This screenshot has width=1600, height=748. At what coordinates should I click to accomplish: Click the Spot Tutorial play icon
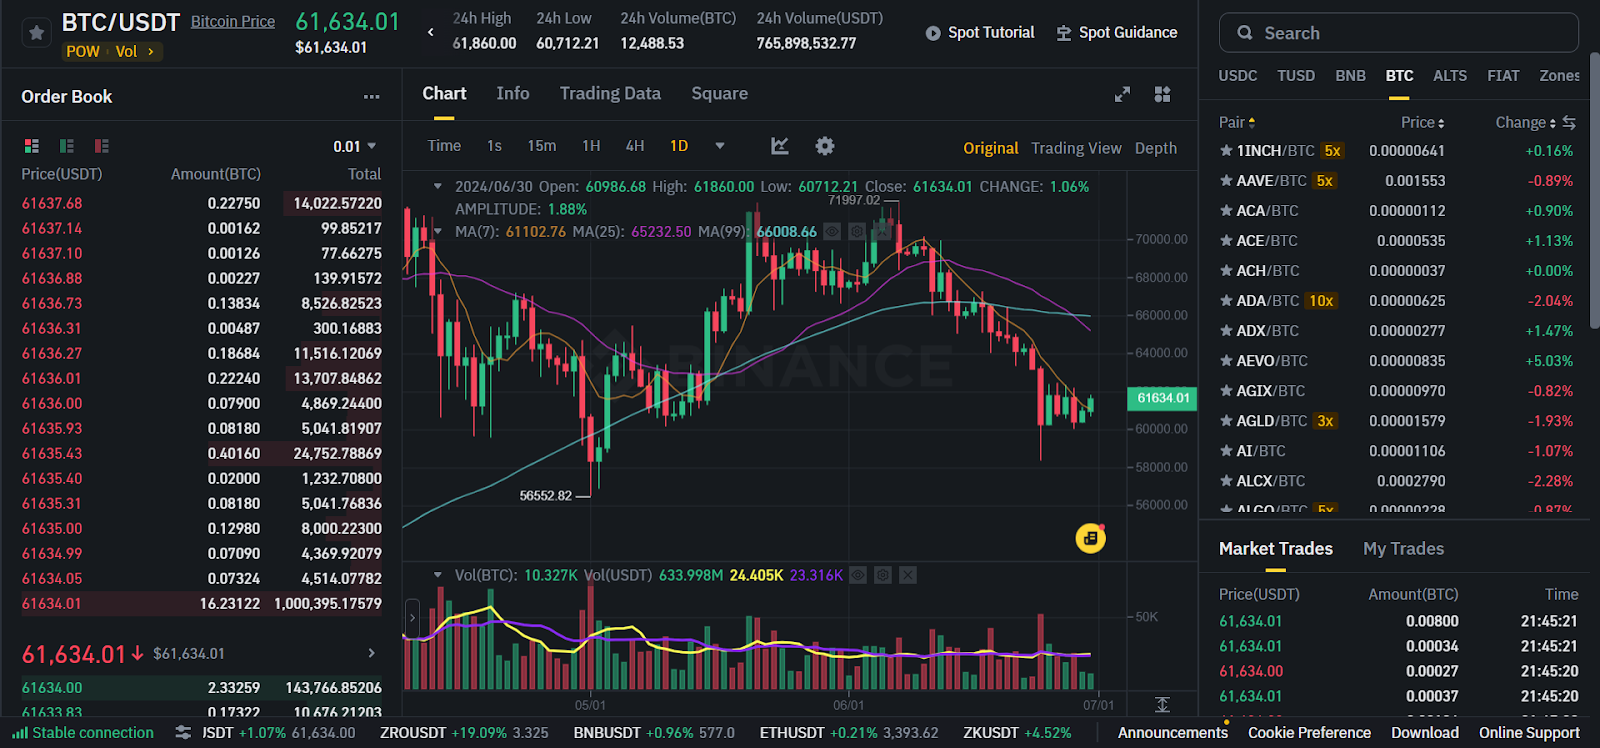click(933, 33)
